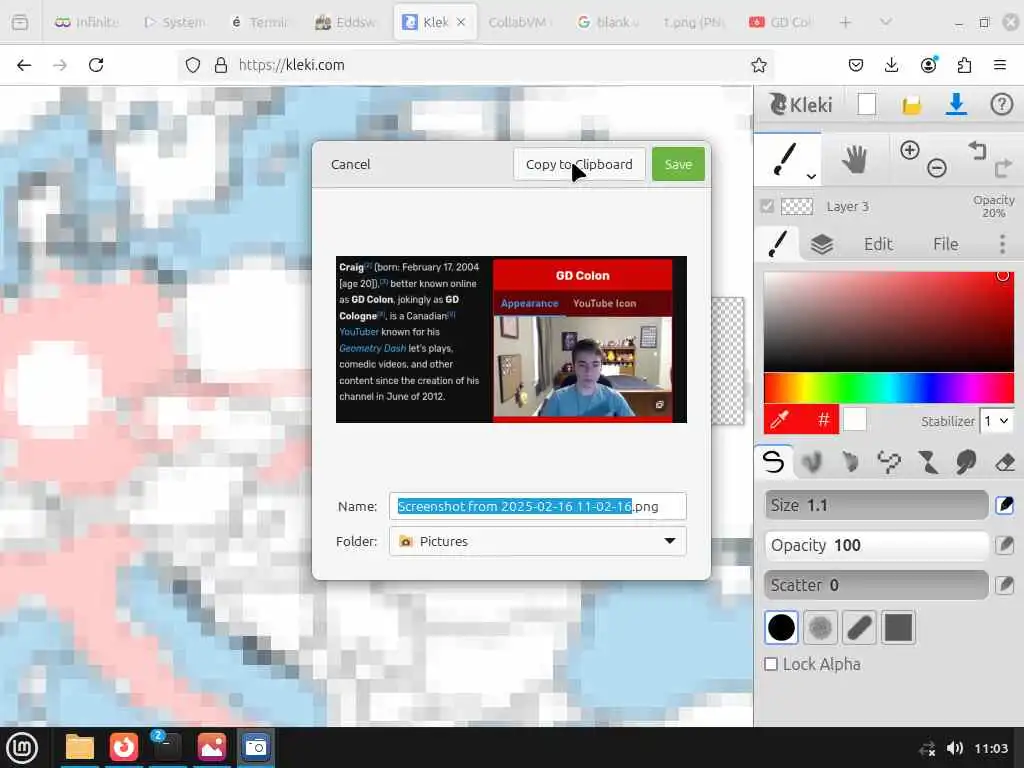Zoom out with minus magnifier icon
This screenshot has width=1024, height=768.
tap(936, 168)
